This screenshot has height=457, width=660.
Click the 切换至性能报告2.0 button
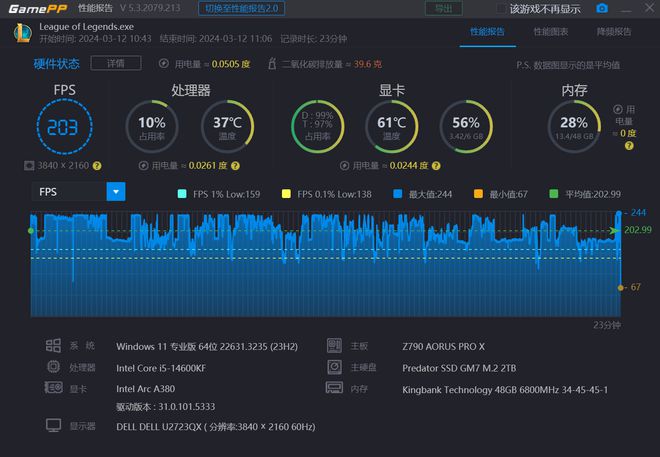242,8
